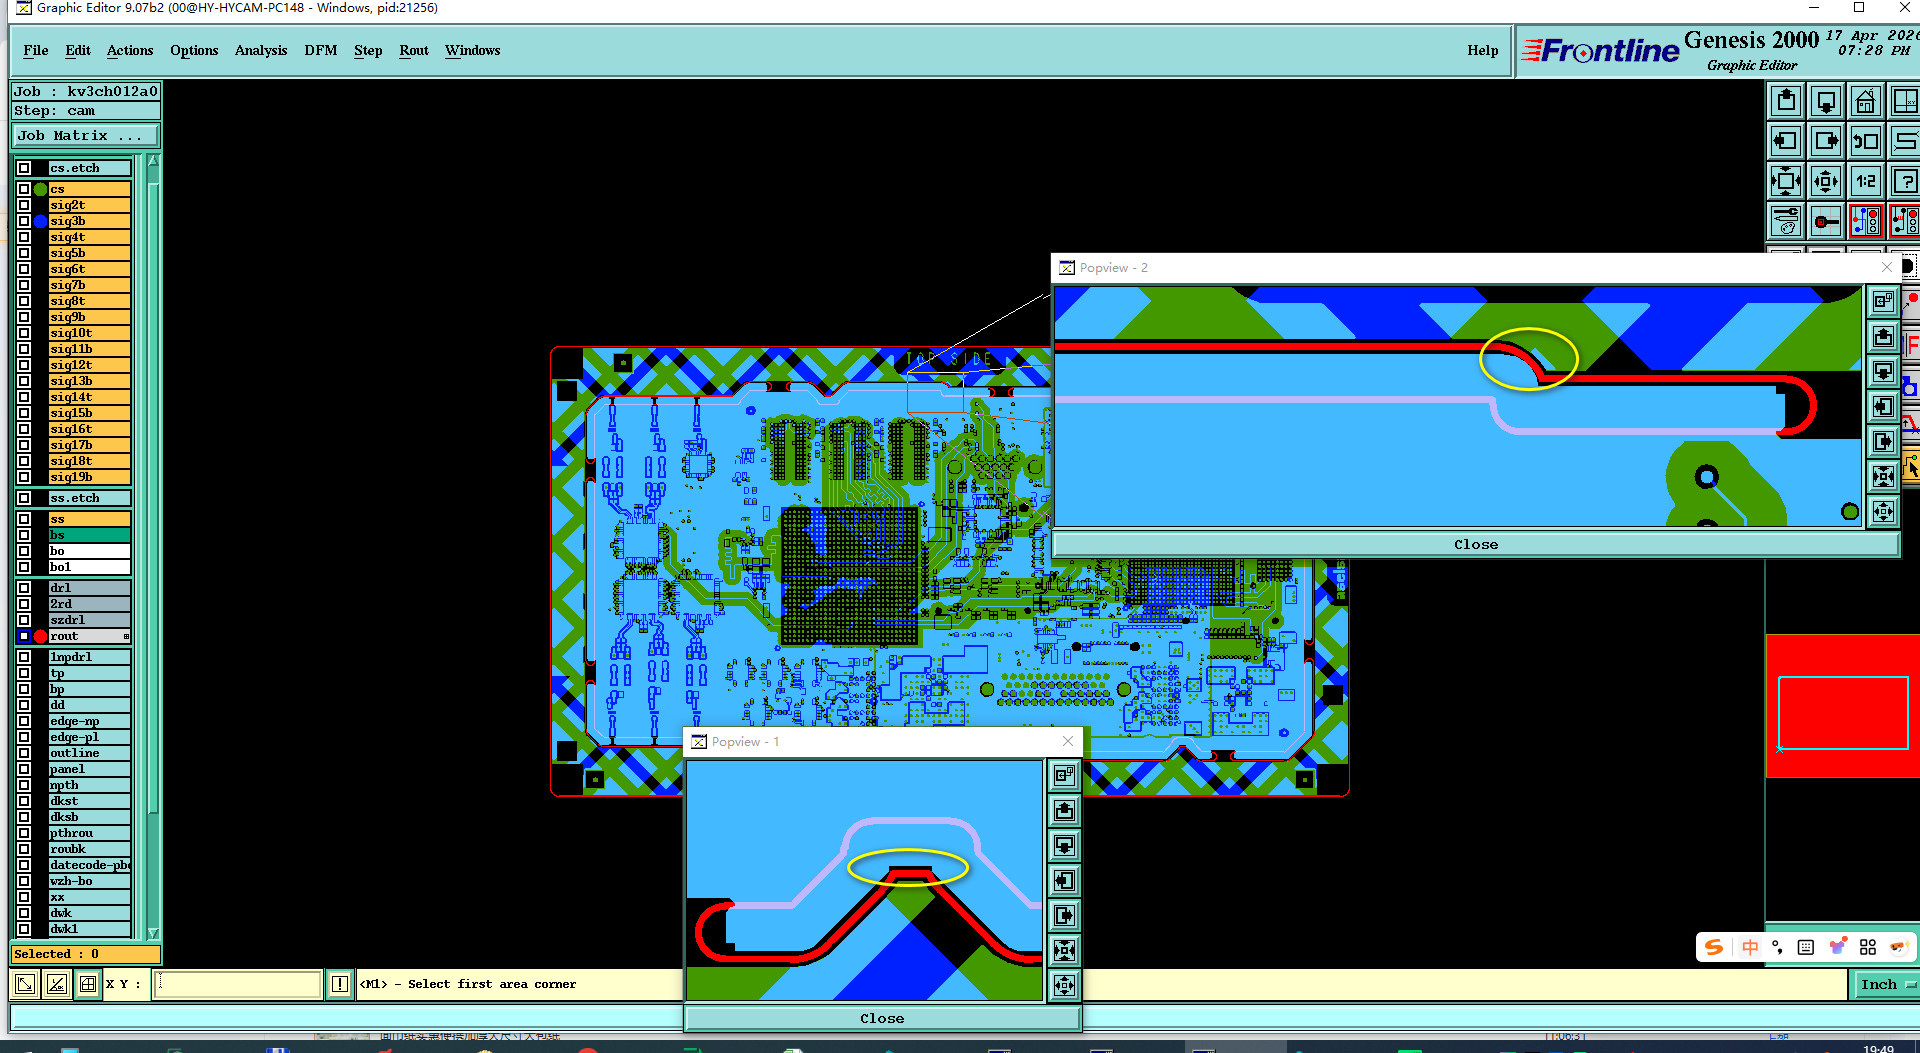The image size is (1920, 1053).
Task: Click the exclamation mark message icon
Action: (340, 984)
